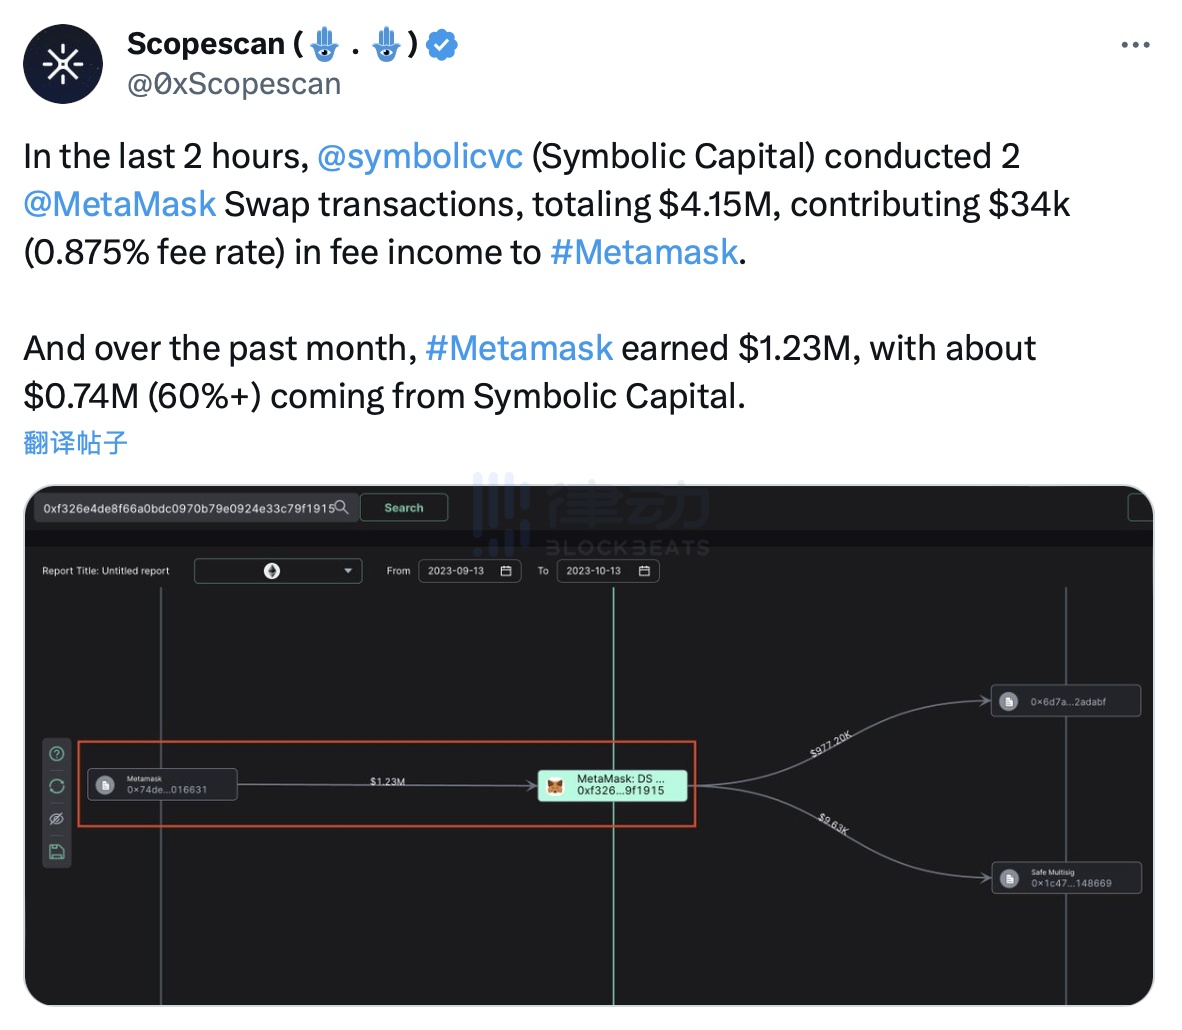Click the From date 2023-09-13 field
1182x1030 pixels.
click(x=457, y=571)
